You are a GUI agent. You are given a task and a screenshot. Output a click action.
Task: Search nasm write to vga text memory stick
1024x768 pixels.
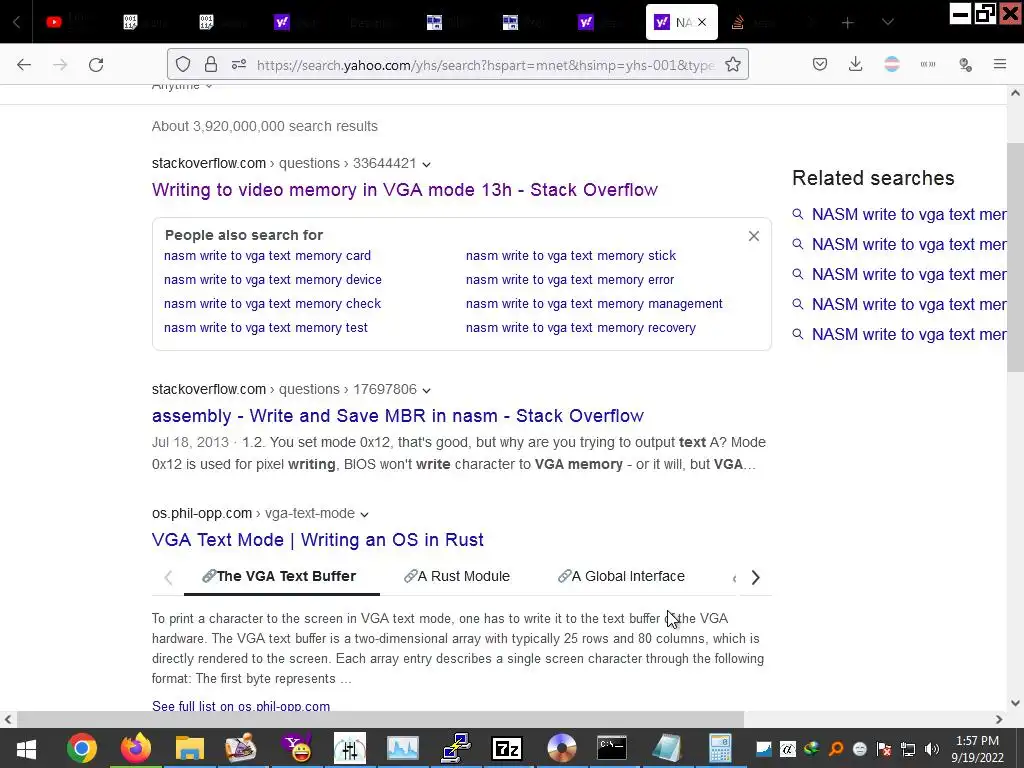click(x=571, y=255)
